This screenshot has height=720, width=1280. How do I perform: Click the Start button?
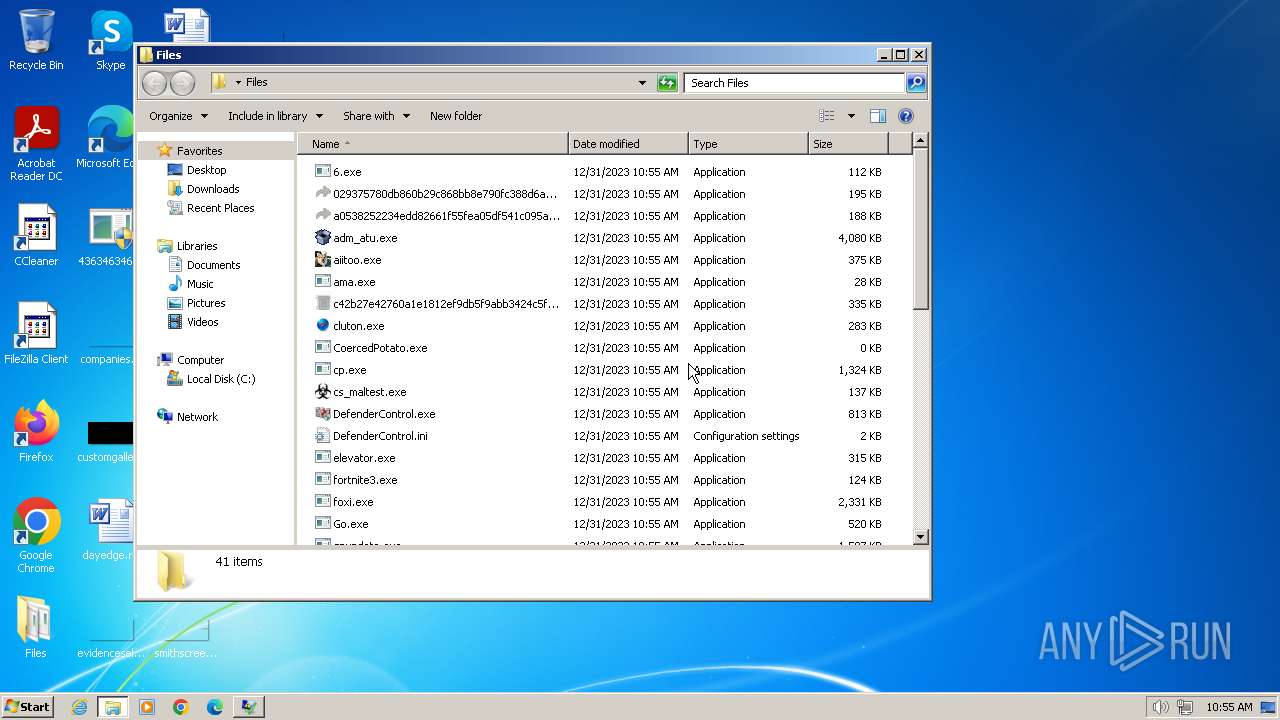coord(27,707)
